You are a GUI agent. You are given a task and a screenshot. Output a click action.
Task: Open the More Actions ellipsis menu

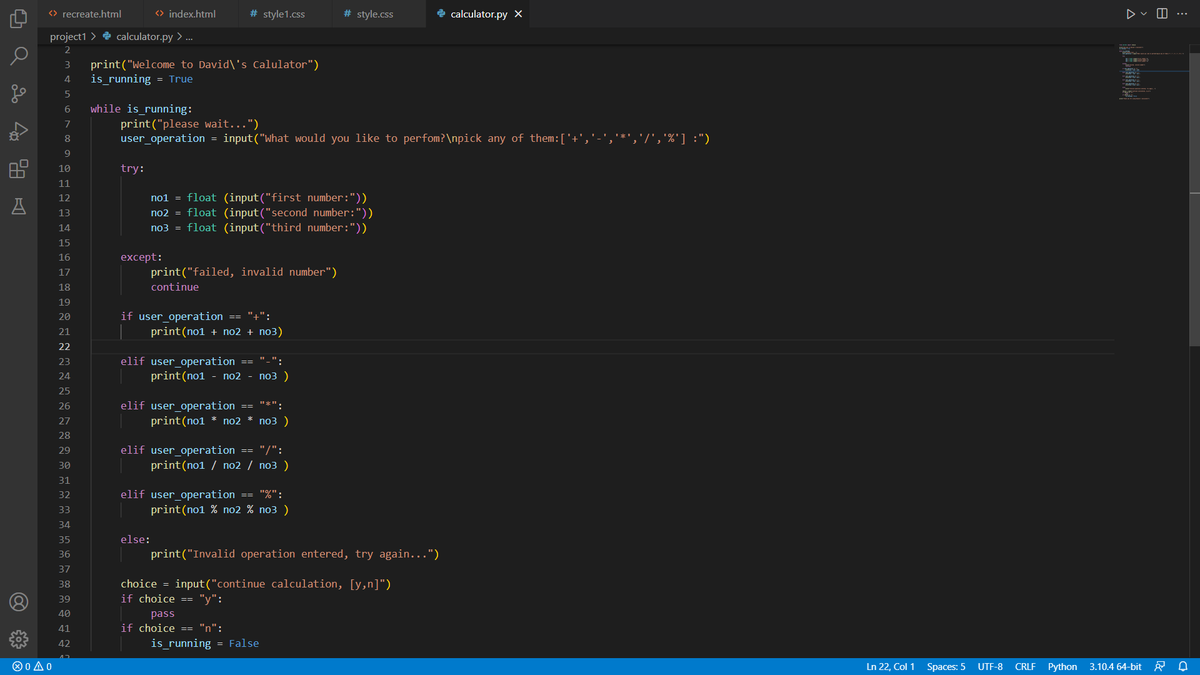1183,14
